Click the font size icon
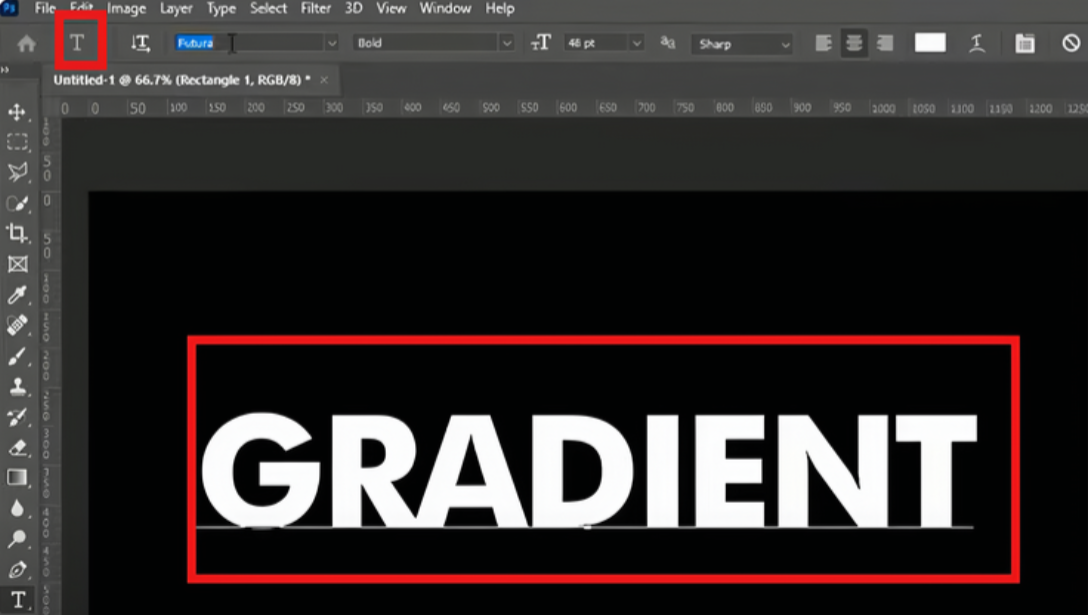 pos(541,43)
